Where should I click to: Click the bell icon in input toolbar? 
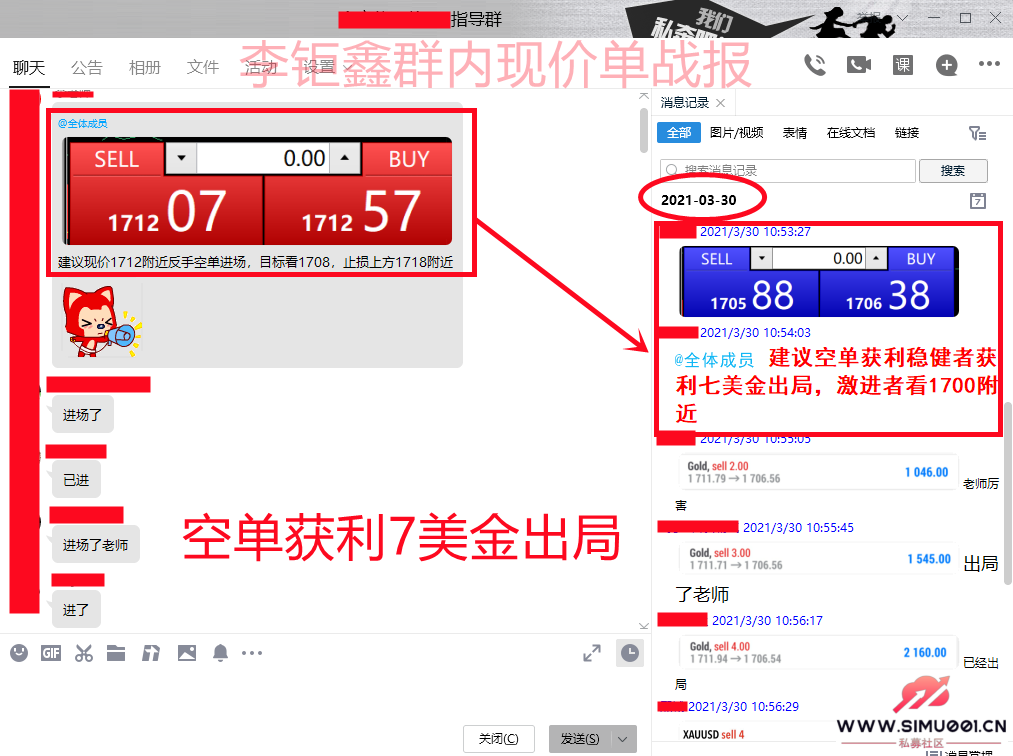(220, 653)
